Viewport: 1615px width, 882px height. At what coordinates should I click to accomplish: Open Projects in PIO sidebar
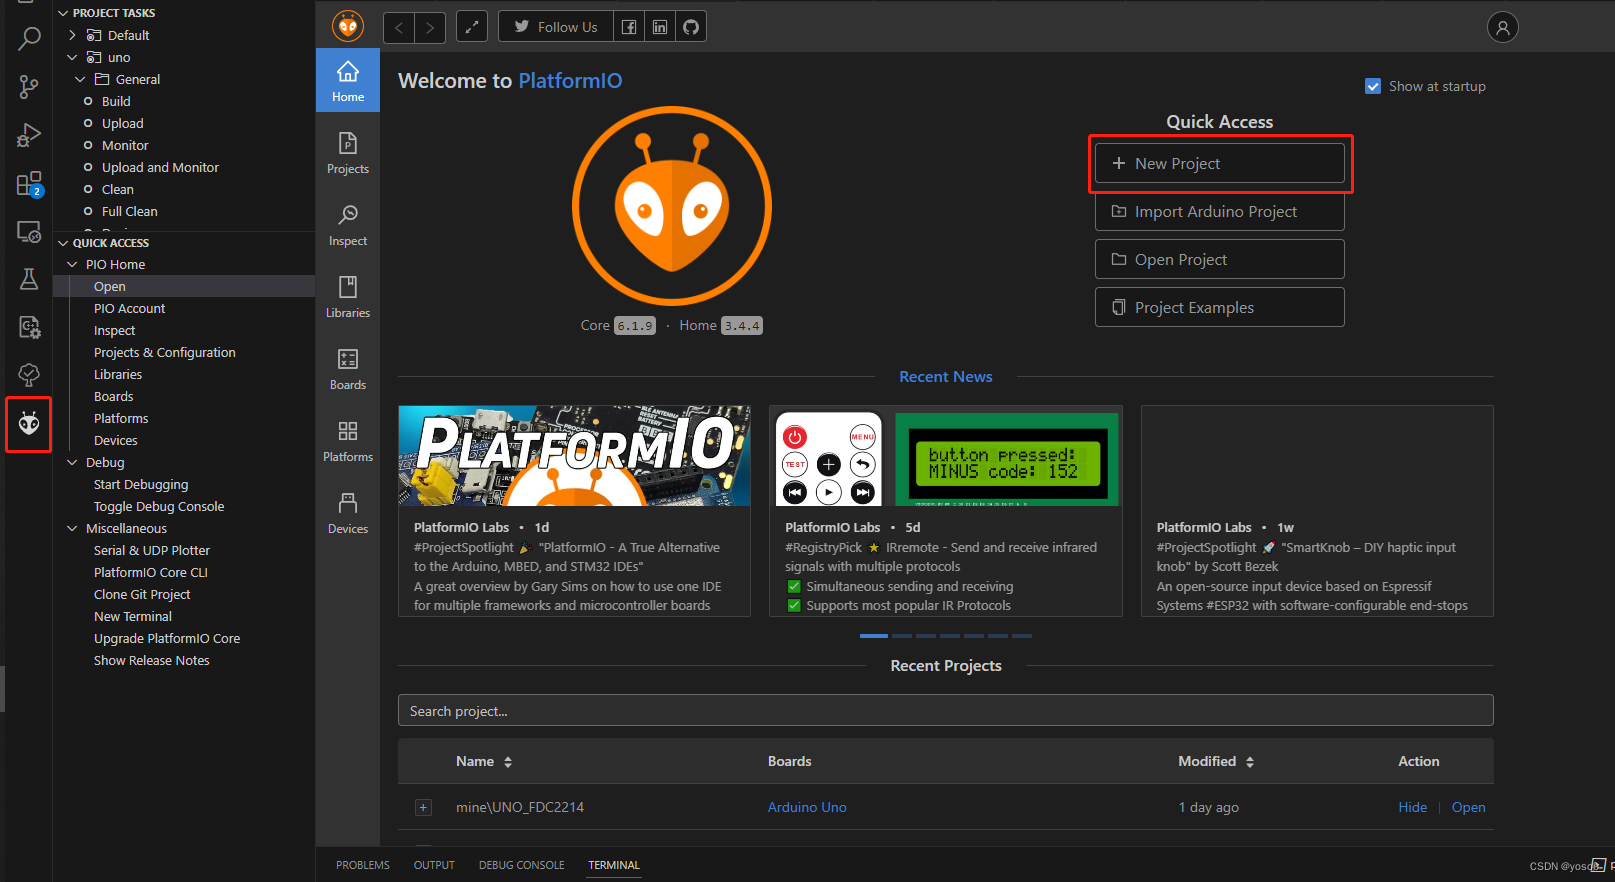[x=348, y=153]
